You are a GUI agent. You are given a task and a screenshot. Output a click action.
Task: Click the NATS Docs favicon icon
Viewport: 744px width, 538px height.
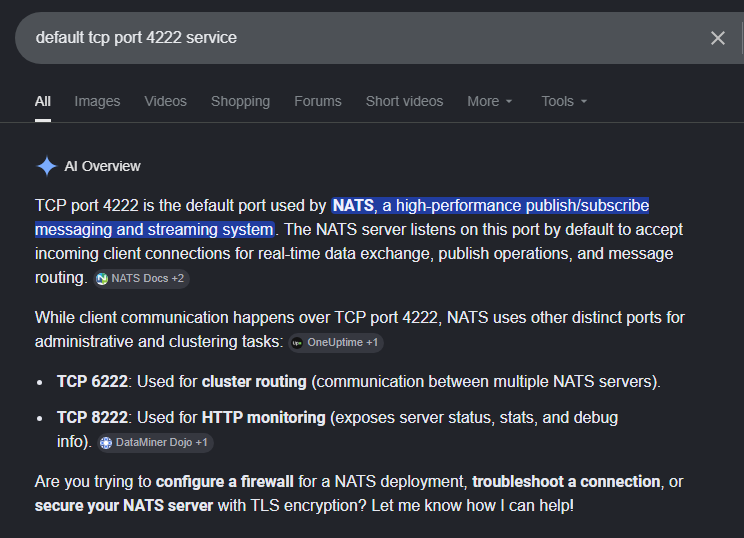[x=102, y=279]
